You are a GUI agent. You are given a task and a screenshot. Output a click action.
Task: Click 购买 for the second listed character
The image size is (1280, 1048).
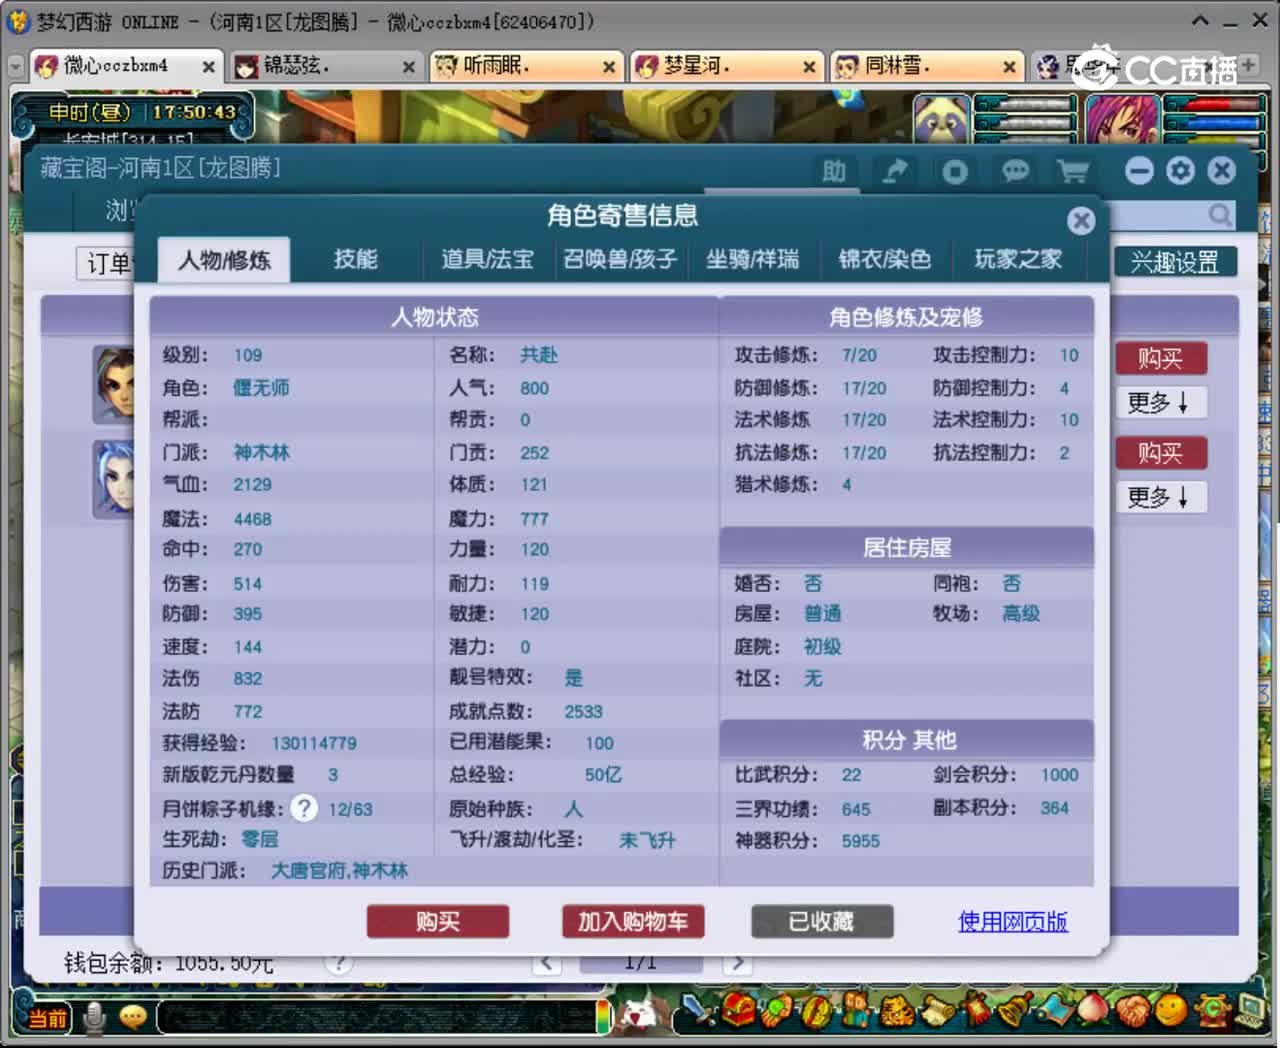pos(1161,453)
